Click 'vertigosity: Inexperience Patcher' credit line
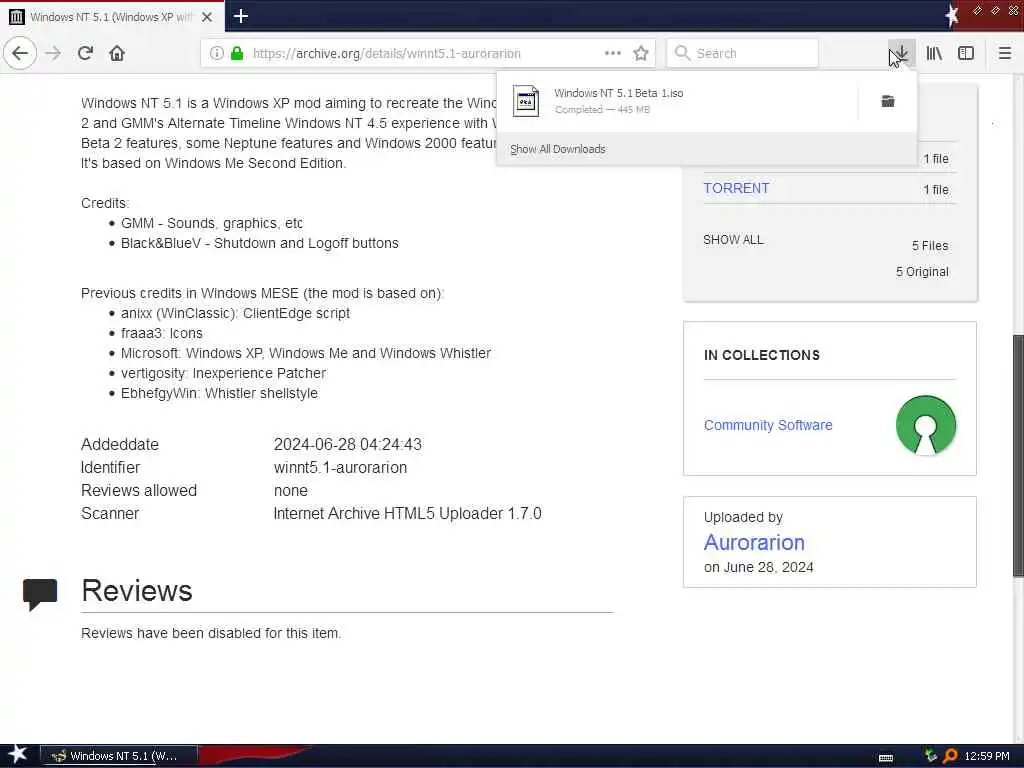 pos(223,373)
